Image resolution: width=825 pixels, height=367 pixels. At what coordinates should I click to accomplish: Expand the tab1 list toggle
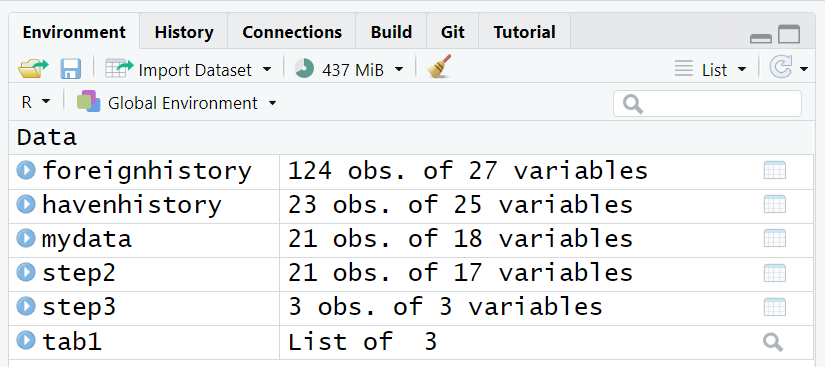26,340
